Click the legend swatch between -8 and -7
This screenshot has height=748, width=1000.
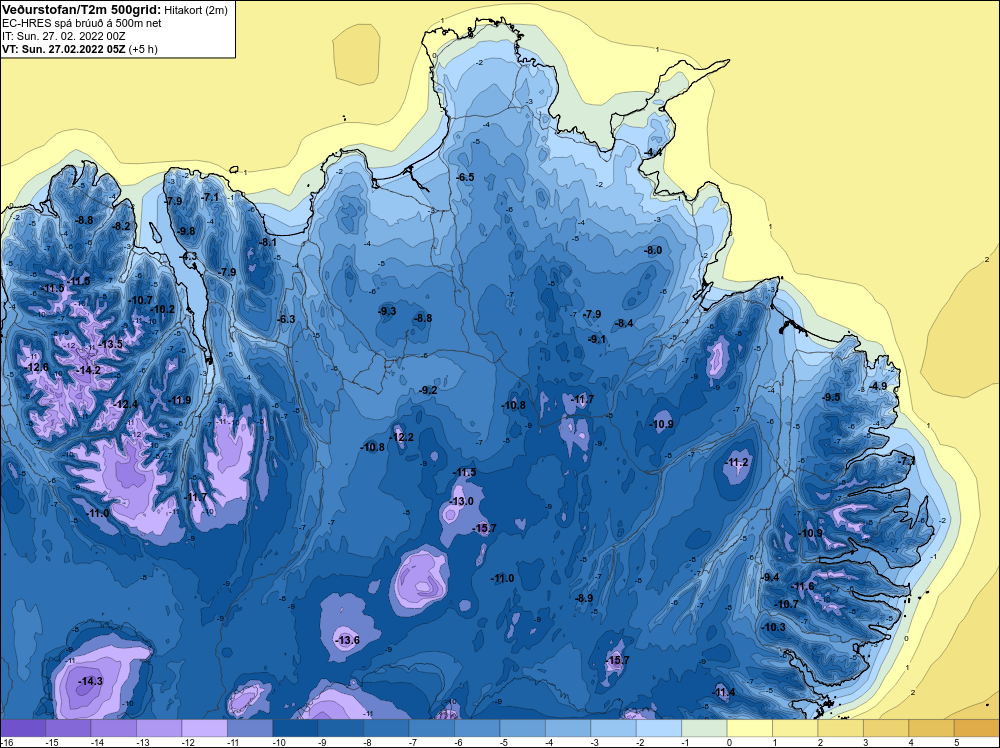coord(386,728)
